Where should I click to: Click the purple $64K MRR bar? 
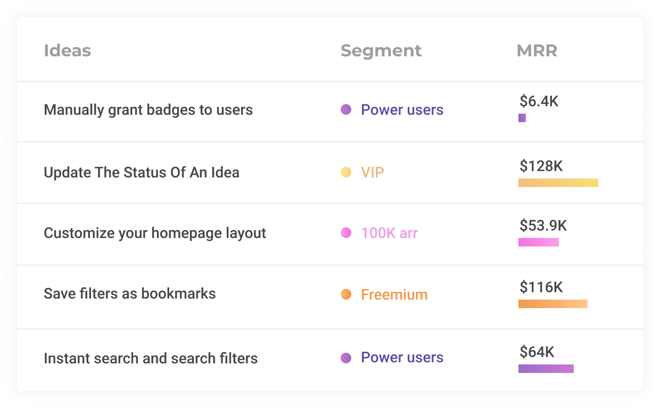coord(546,369)
